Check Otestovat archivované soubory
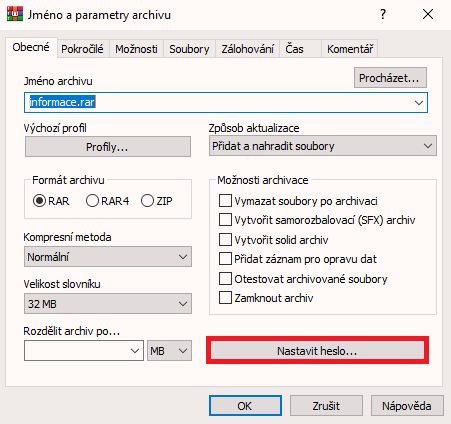The width and height of the screenshot is (451, 424). pyautogui.click(x=225, y=279)
